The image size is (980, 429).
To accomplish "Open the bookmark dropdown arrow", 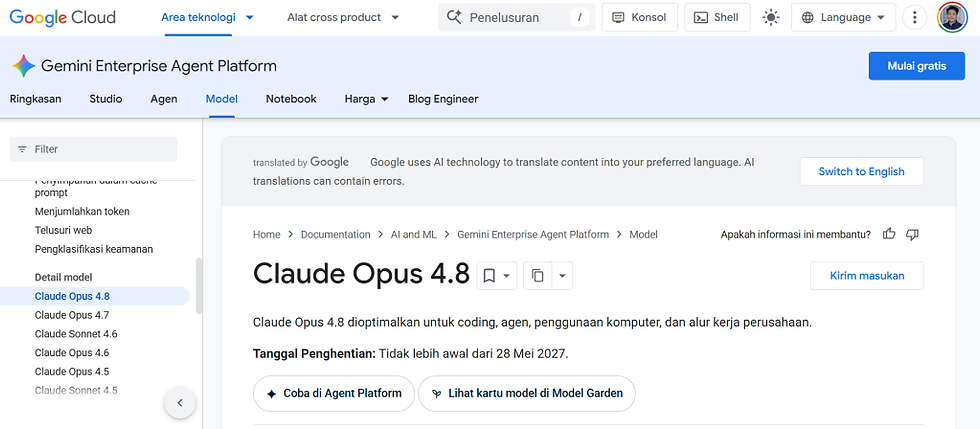I will click(x=507, y=276).
